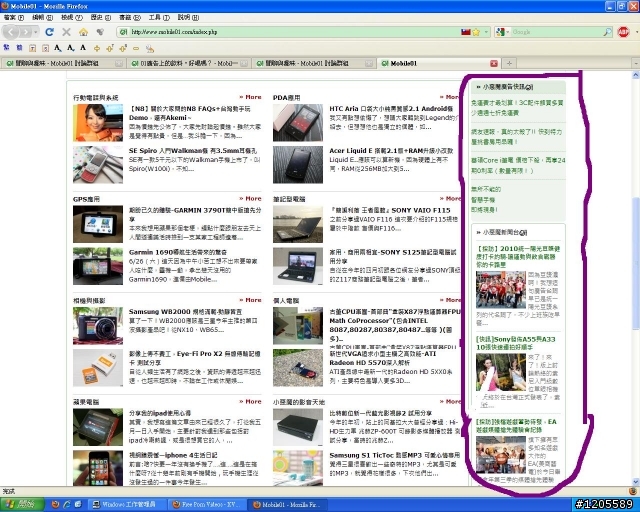Click the blue 簡 Simplified Chinese convert icon
This screenshot has height=512, width=640.
19,48
